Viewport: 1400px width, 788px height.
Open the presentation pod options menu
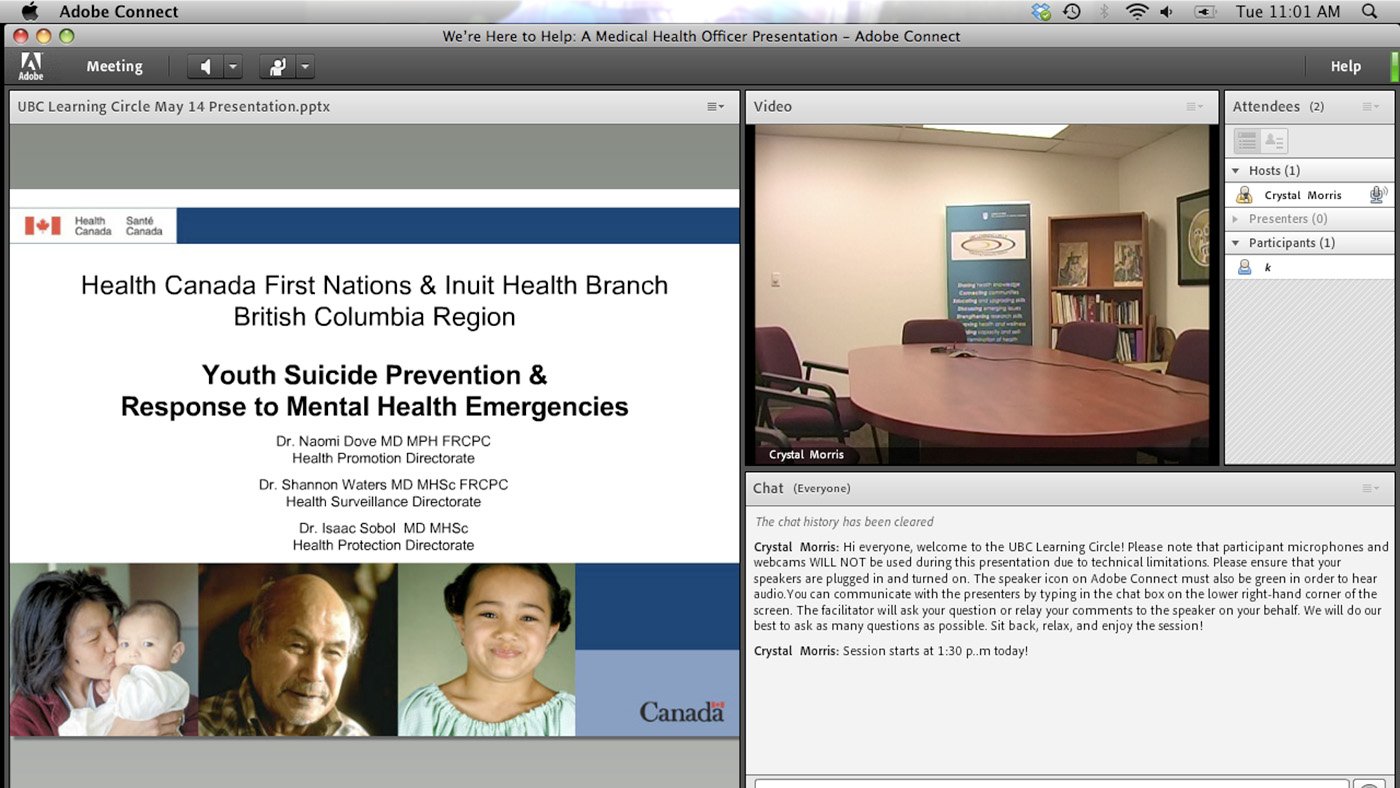[715, 107]
